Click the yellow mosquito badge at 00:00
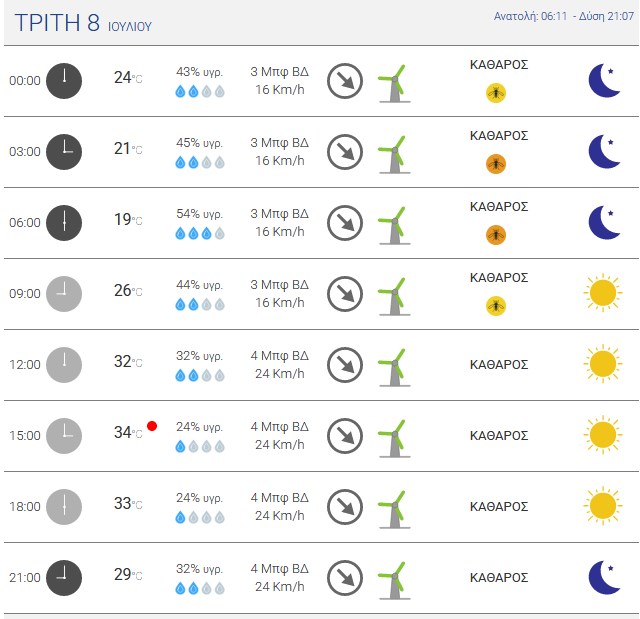Image resolution: width=640 pixels, height=619 pixels. click(x=496, y=93)
